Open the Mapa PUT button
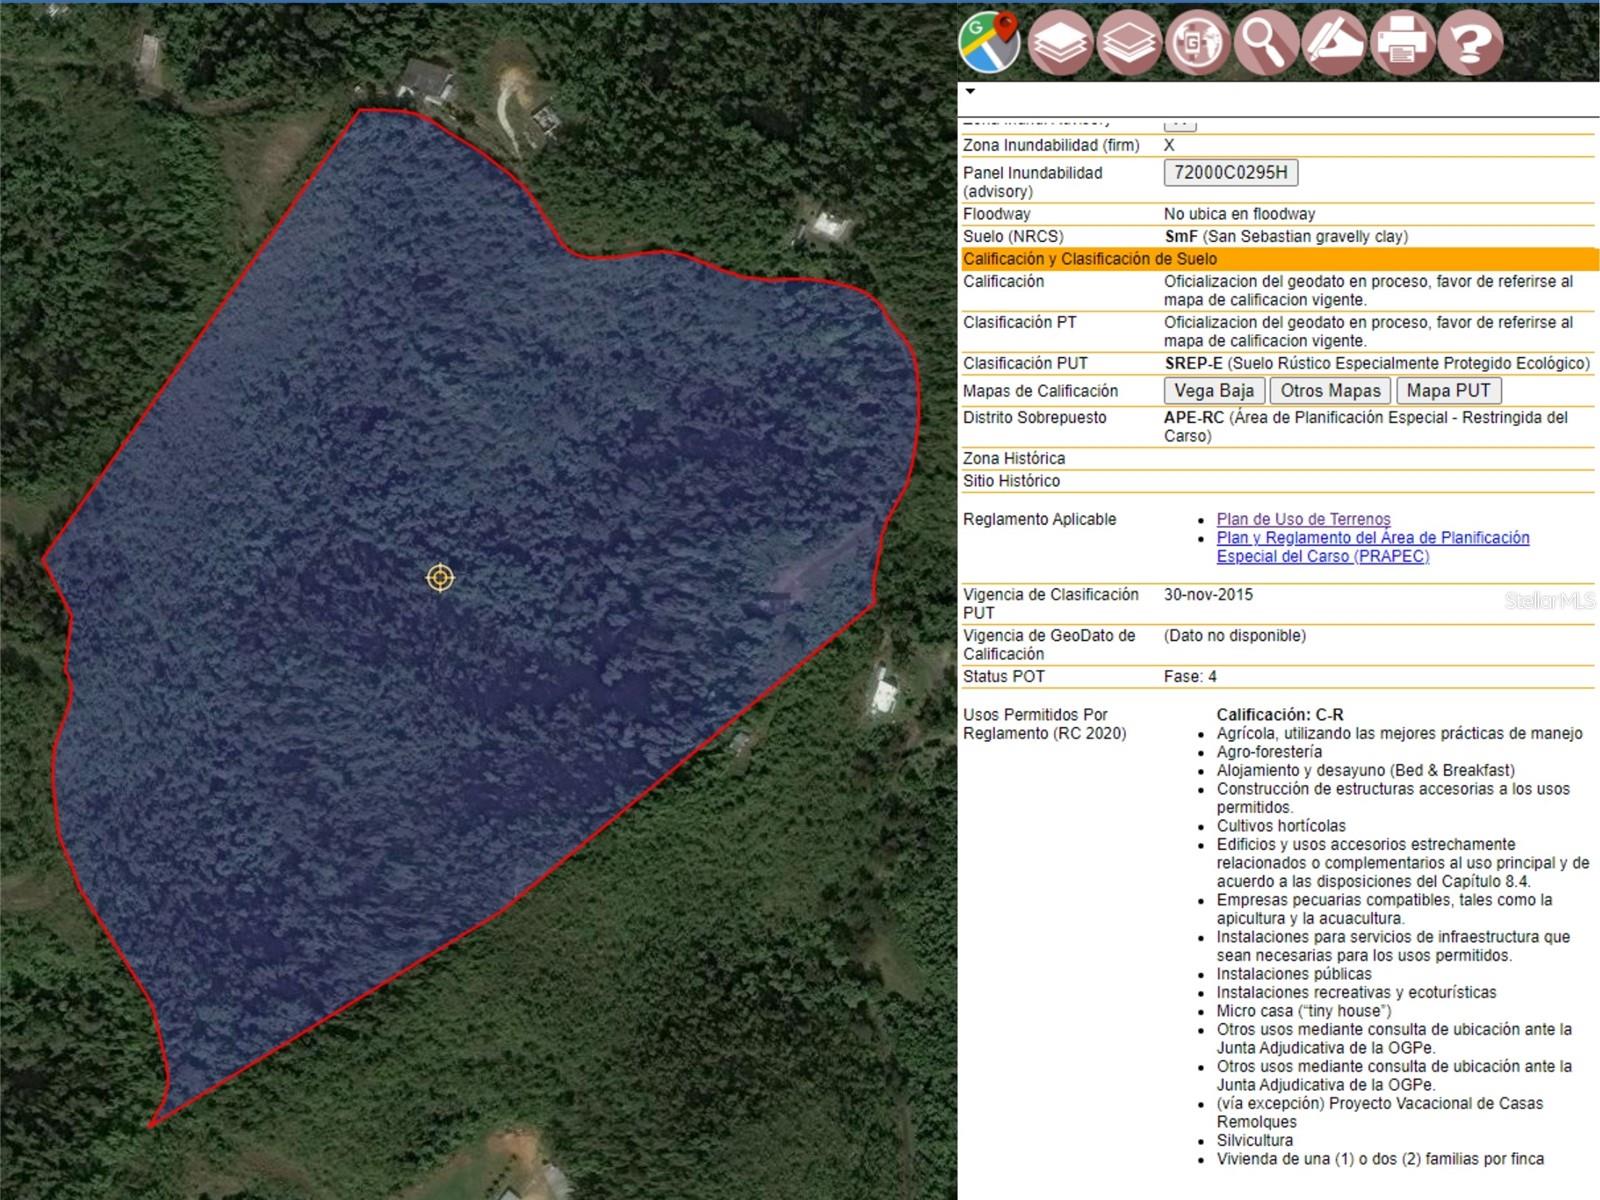Screen dimensions: 1600x1200 (1448, 391)
